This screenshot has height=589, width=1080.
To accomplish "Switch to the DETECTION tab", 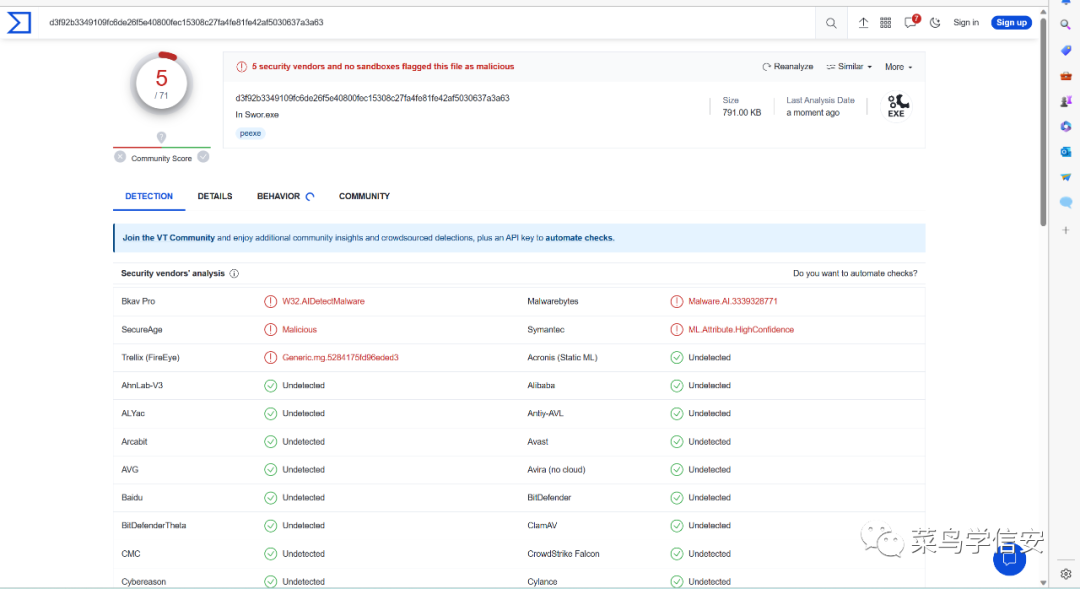I will tap(149, 196).
